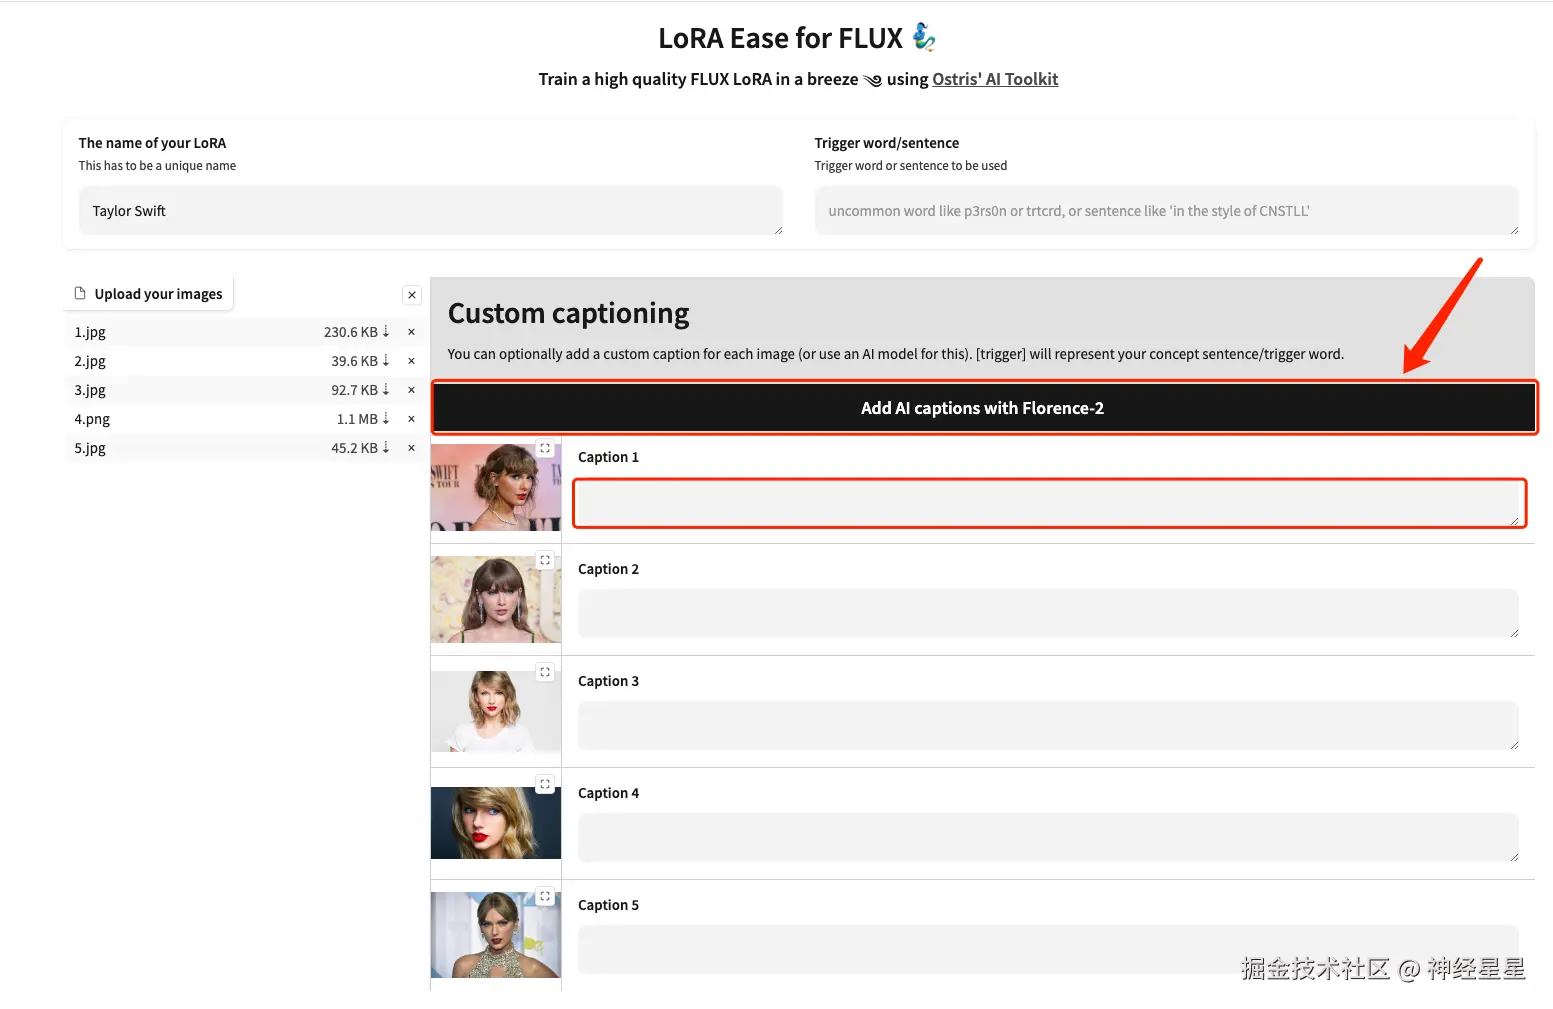The height and width of the screenshot is (1009, 1553).
Task: Click Add AI captions with Florence-2 button
Action: (984, 408)
